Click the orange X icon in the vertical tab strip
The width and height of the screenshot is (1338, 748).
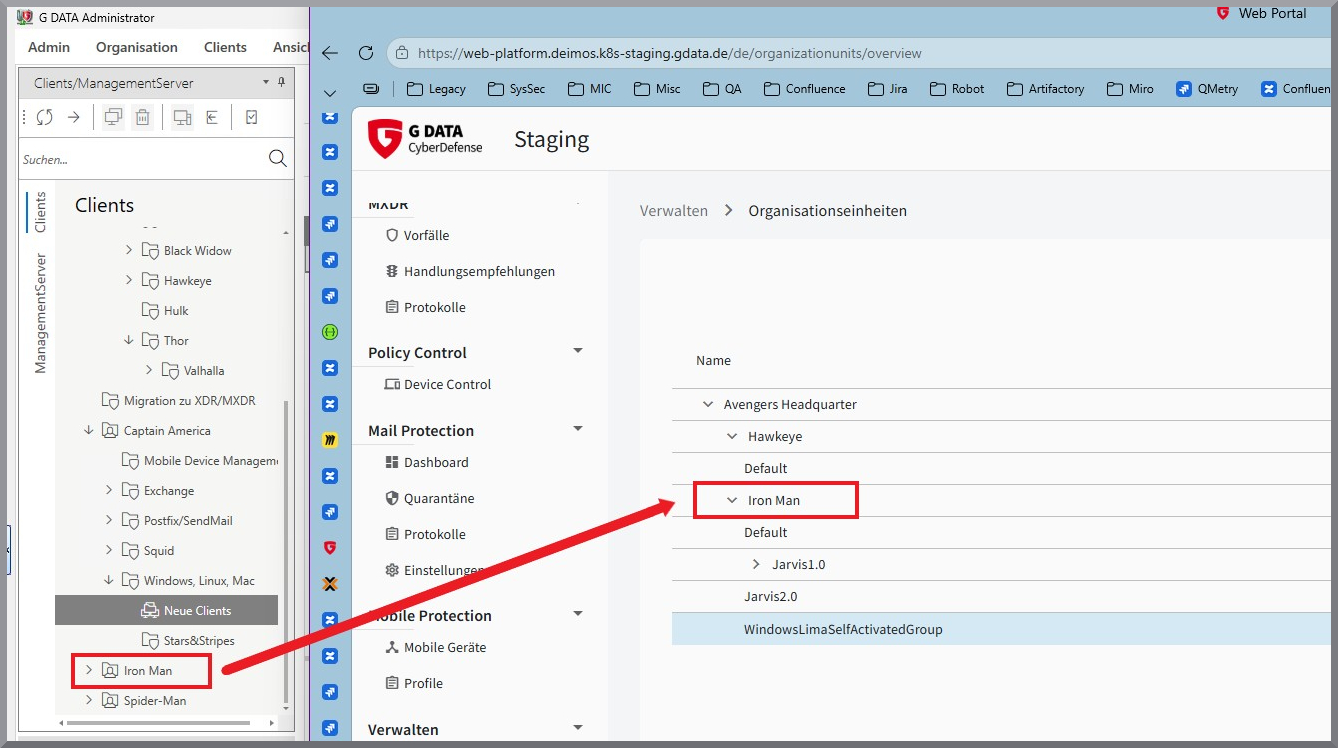(330, 583)
